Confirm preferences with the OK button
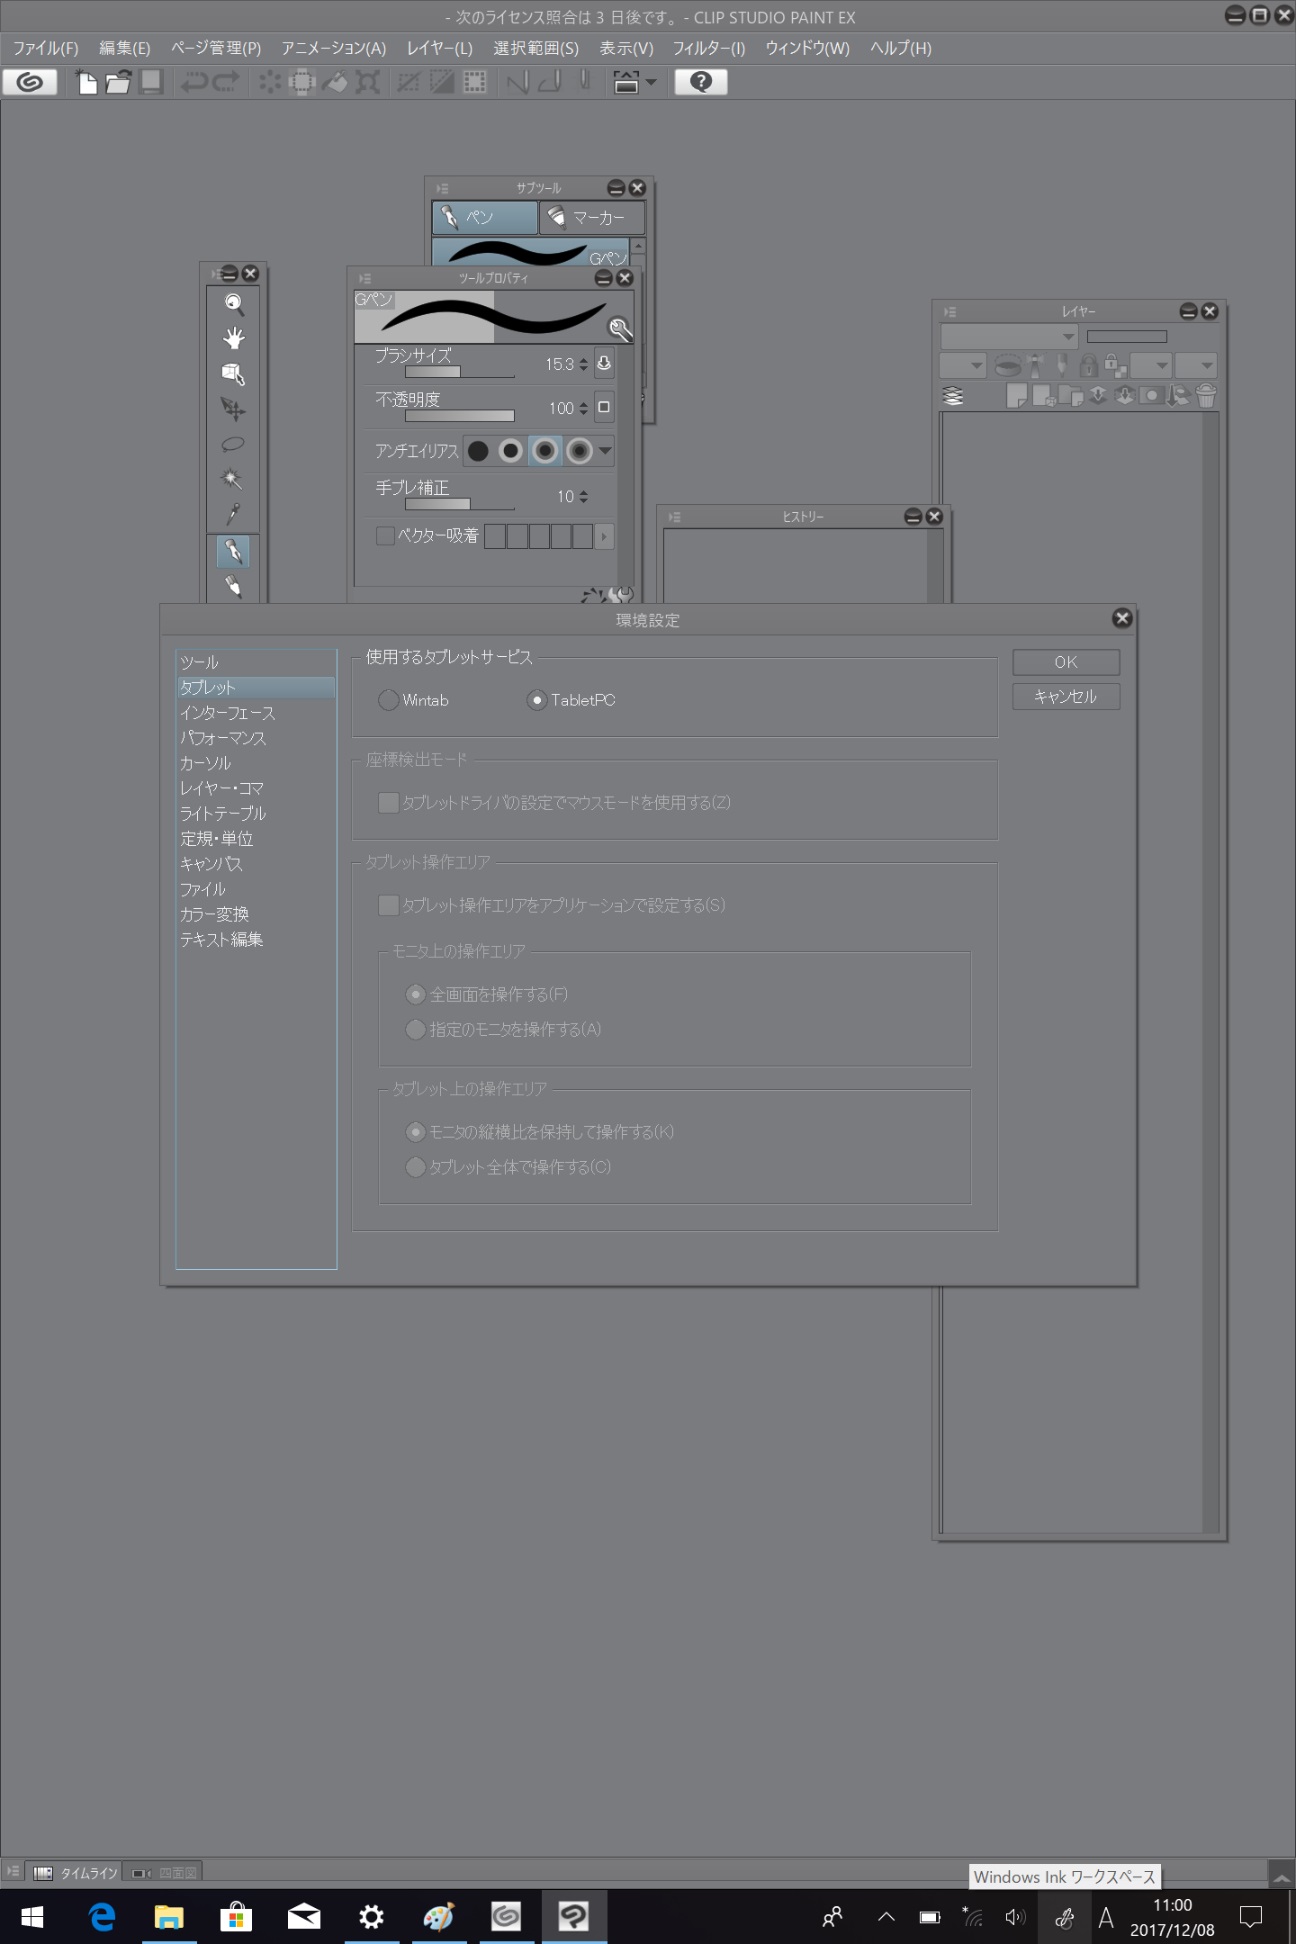 1066,662
